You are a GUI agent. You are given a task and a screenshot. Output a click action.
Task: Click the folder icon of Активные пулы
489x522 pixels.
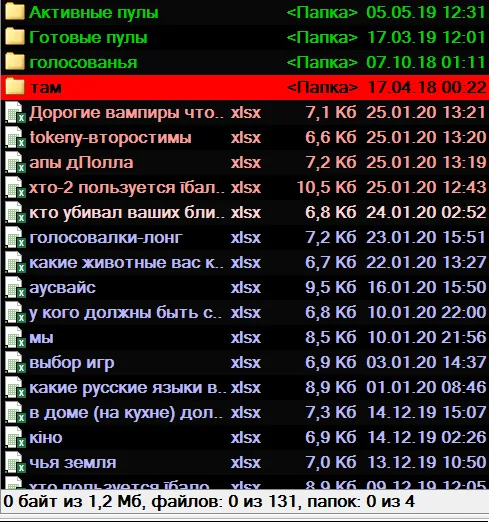tap(15, 12)
